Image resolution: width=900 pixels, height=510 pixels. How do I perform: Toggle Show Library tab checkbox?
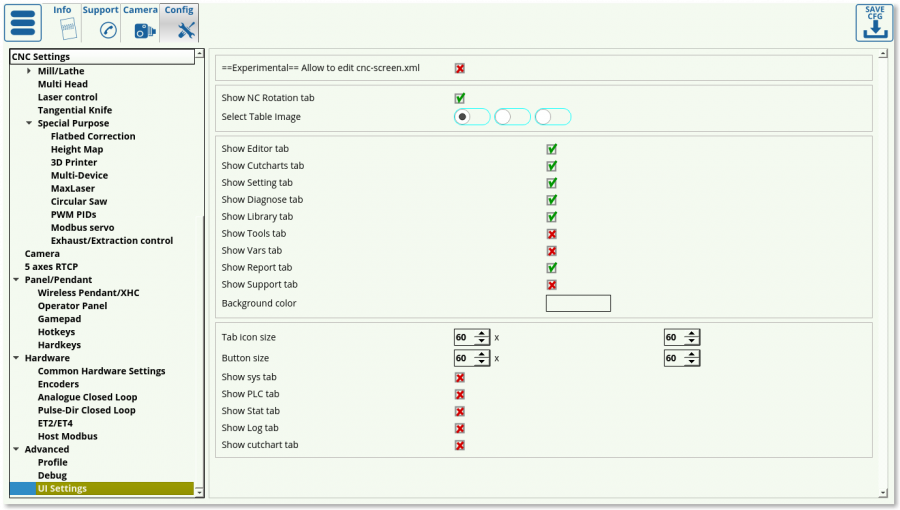tap(552, 217)
